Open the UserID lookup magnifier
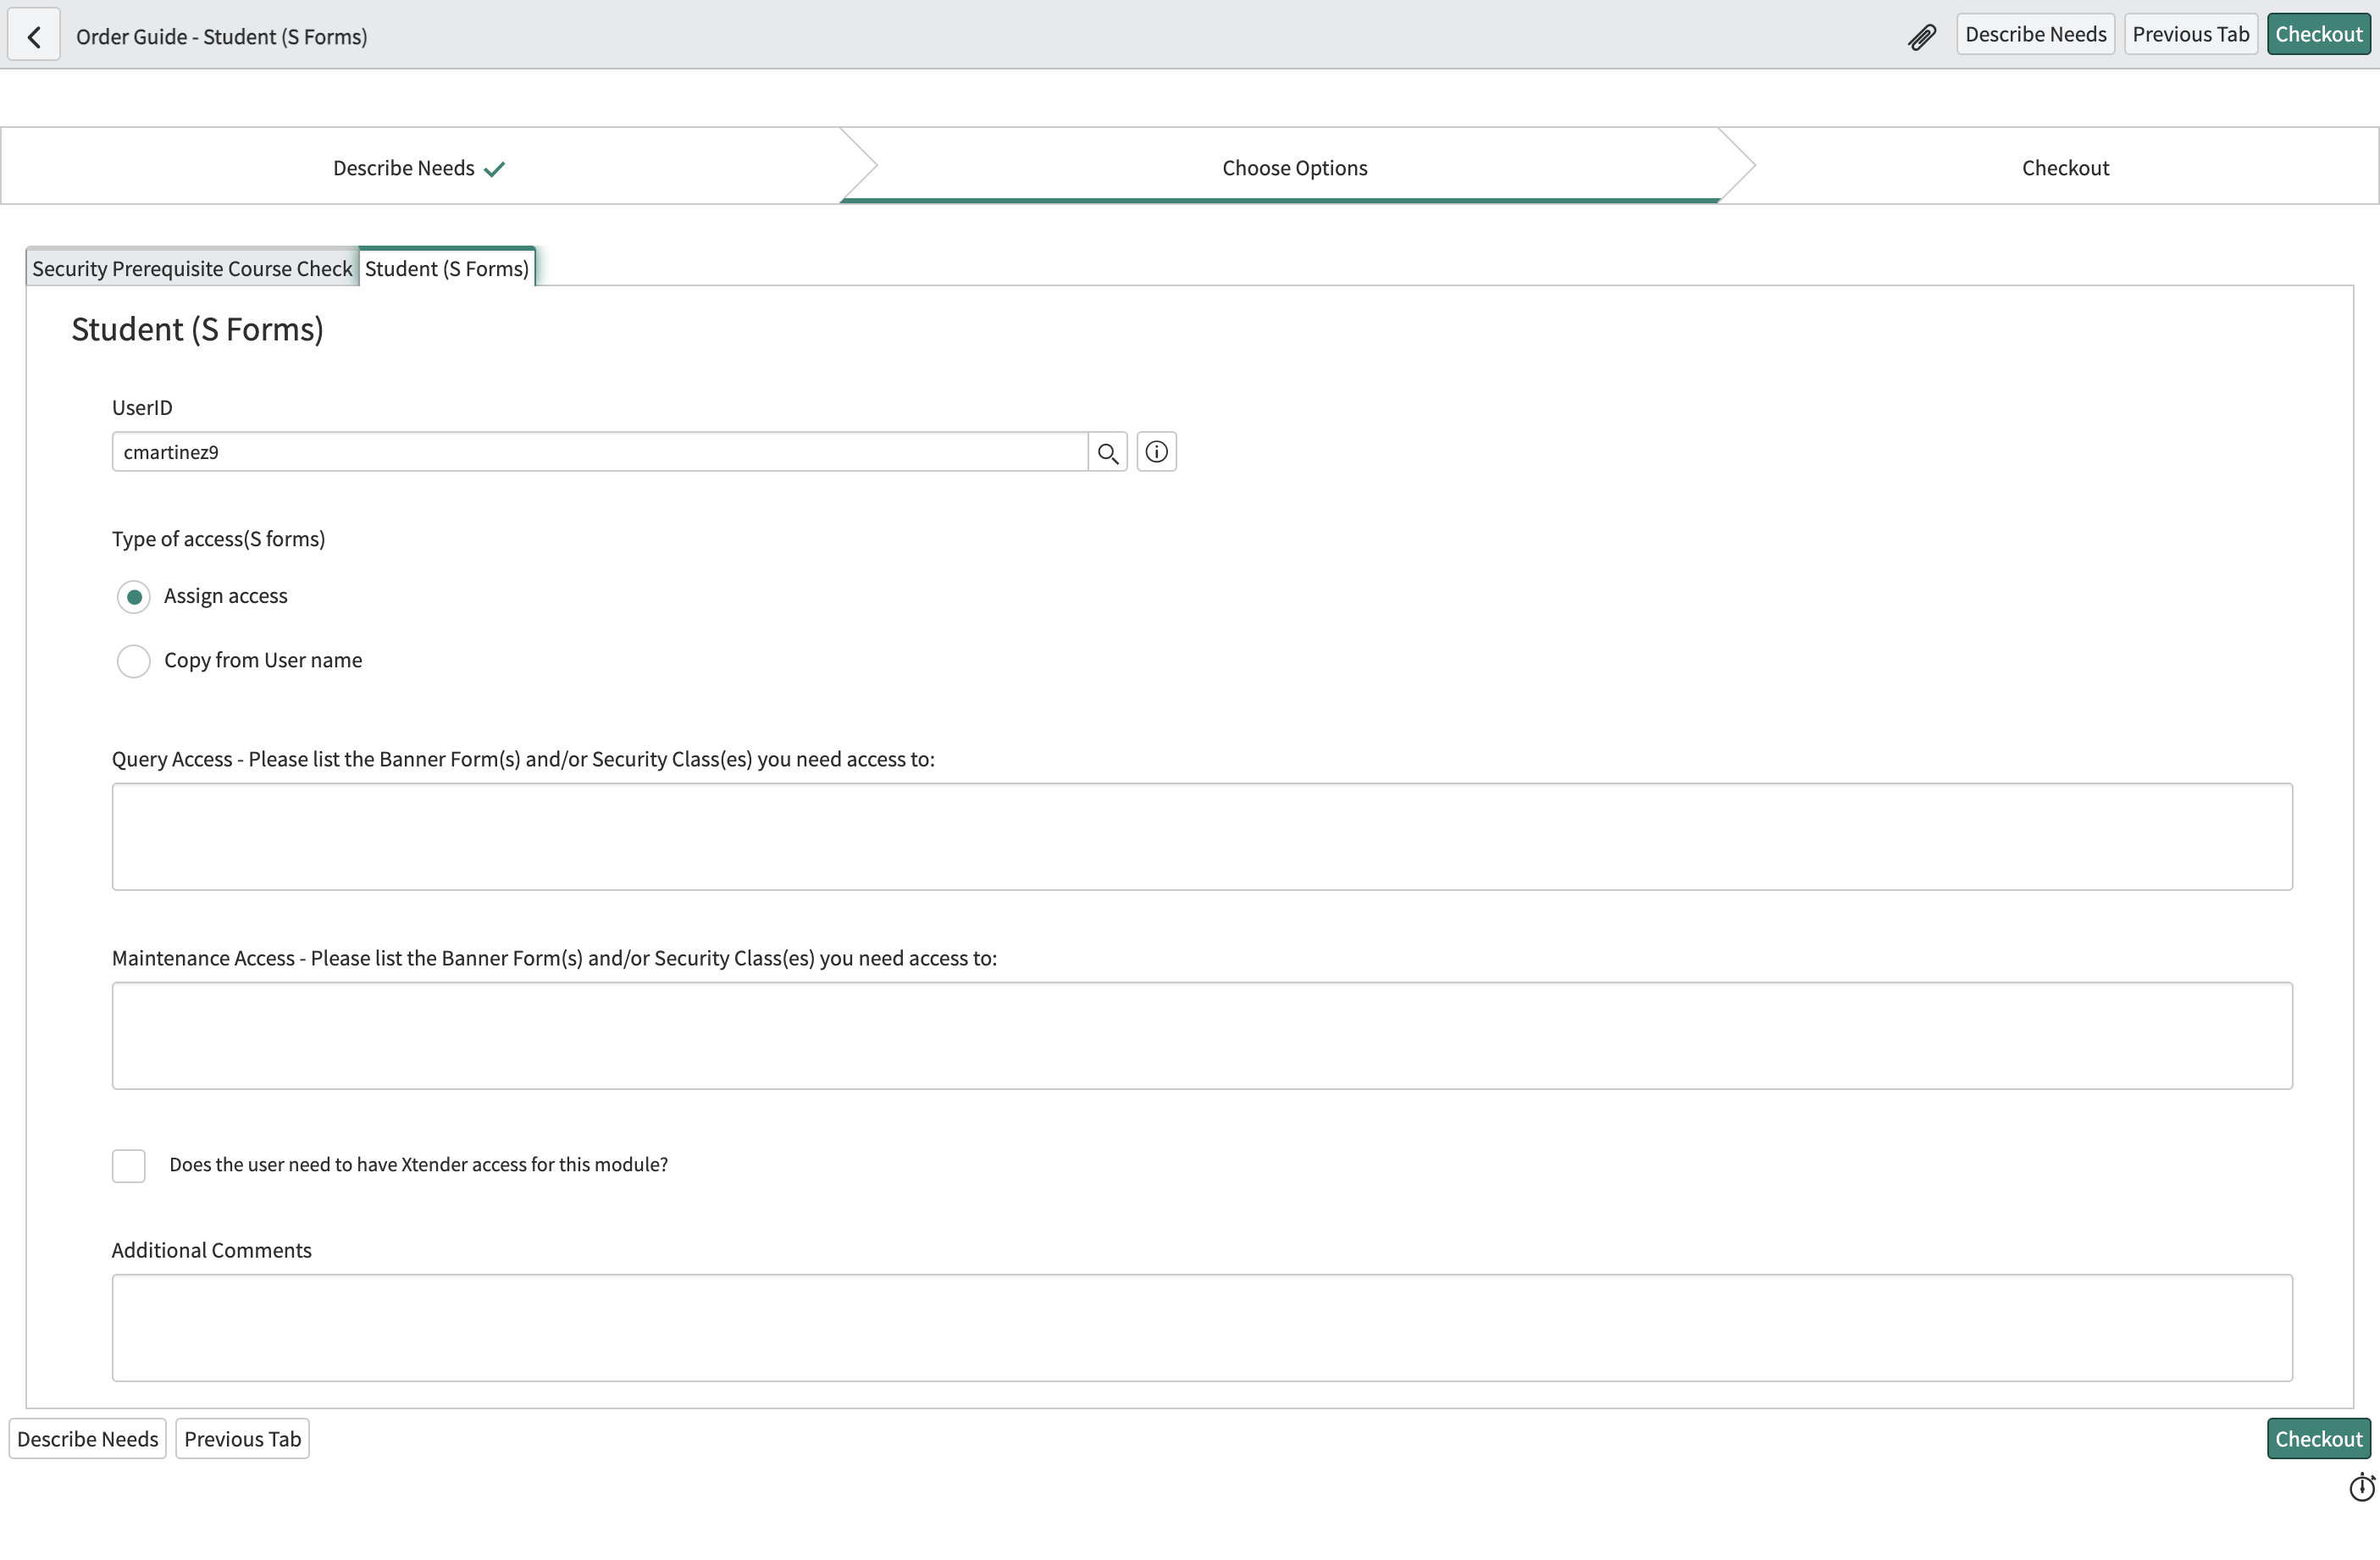The image size is (2380, 1560). point(1107,452)
